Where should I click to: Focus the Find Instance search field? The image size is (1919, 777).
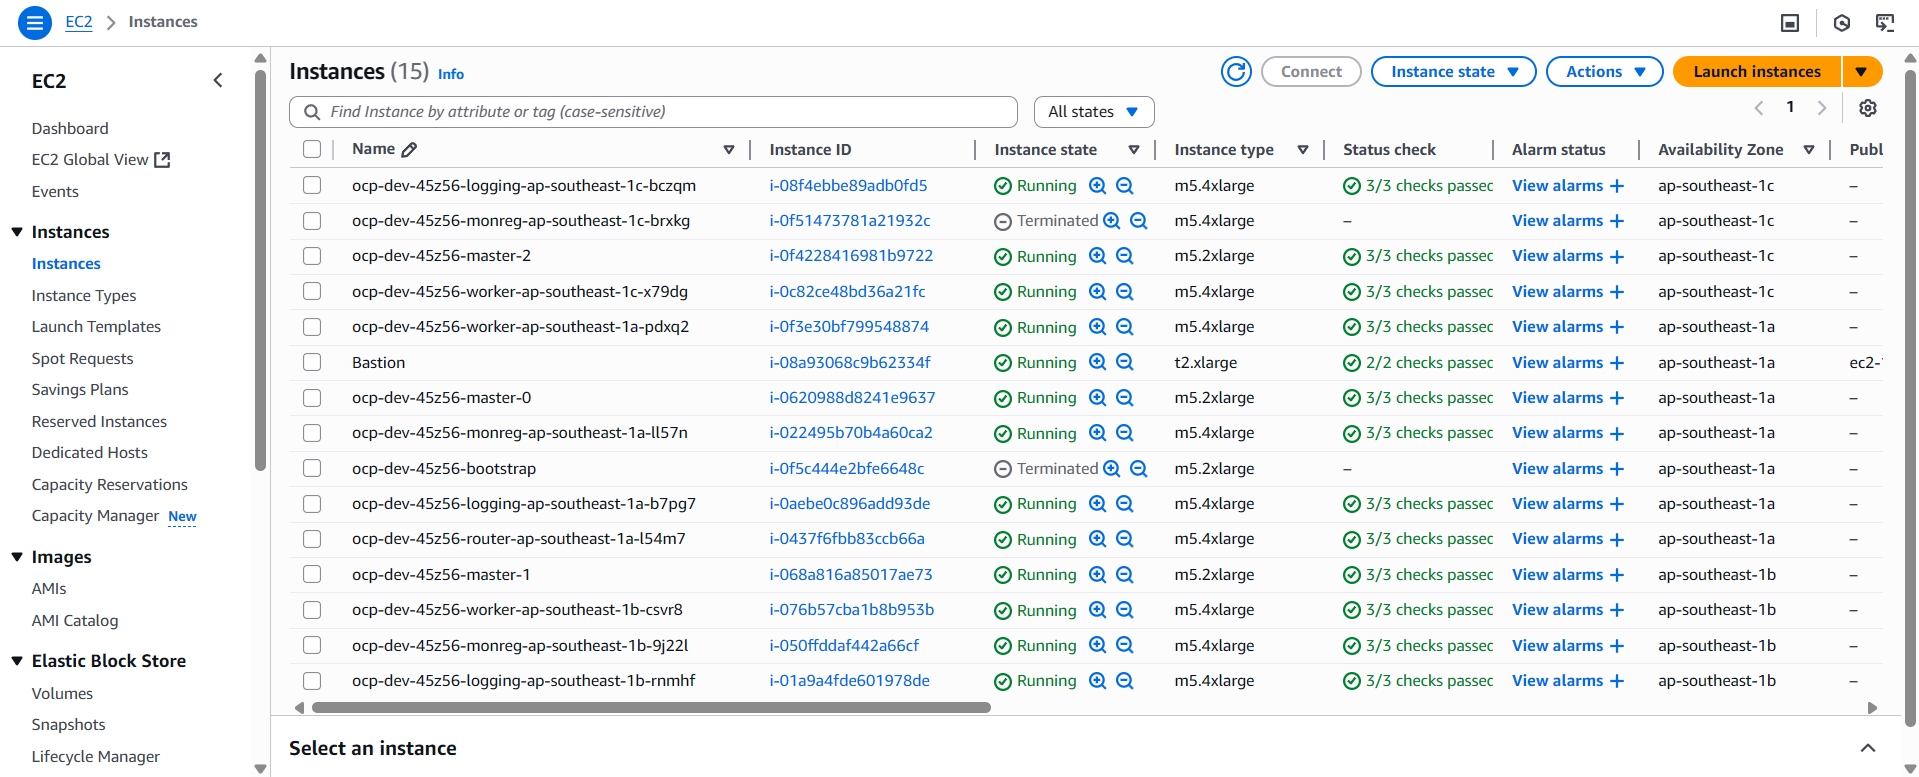point(653,112)
